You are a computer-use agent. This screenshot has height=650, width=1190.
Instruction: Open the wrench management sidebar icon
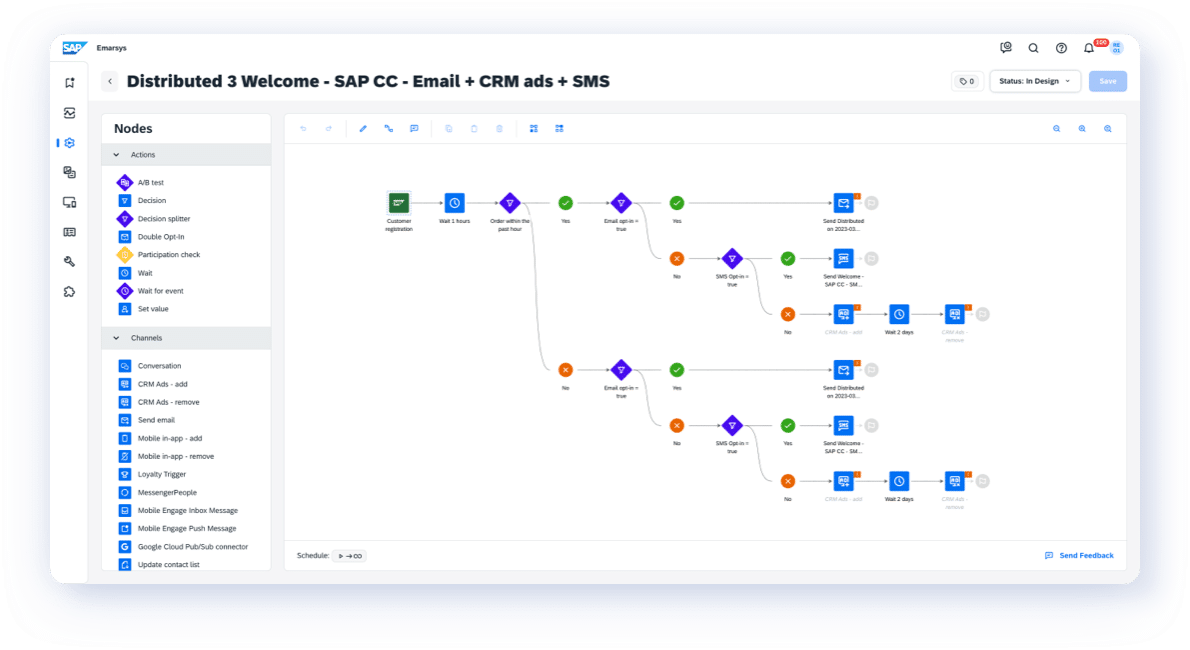[x=70, y=262]
